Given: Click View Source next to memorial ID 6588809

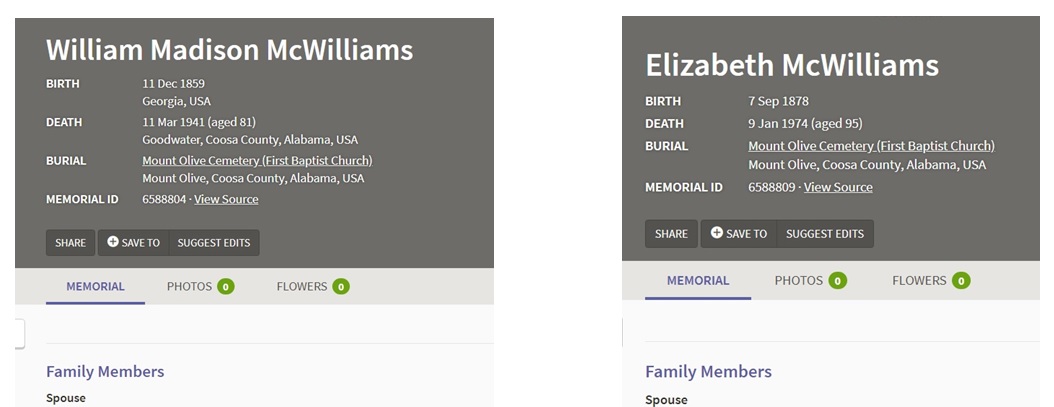Looking at the screenshot, I should (838, 187).
